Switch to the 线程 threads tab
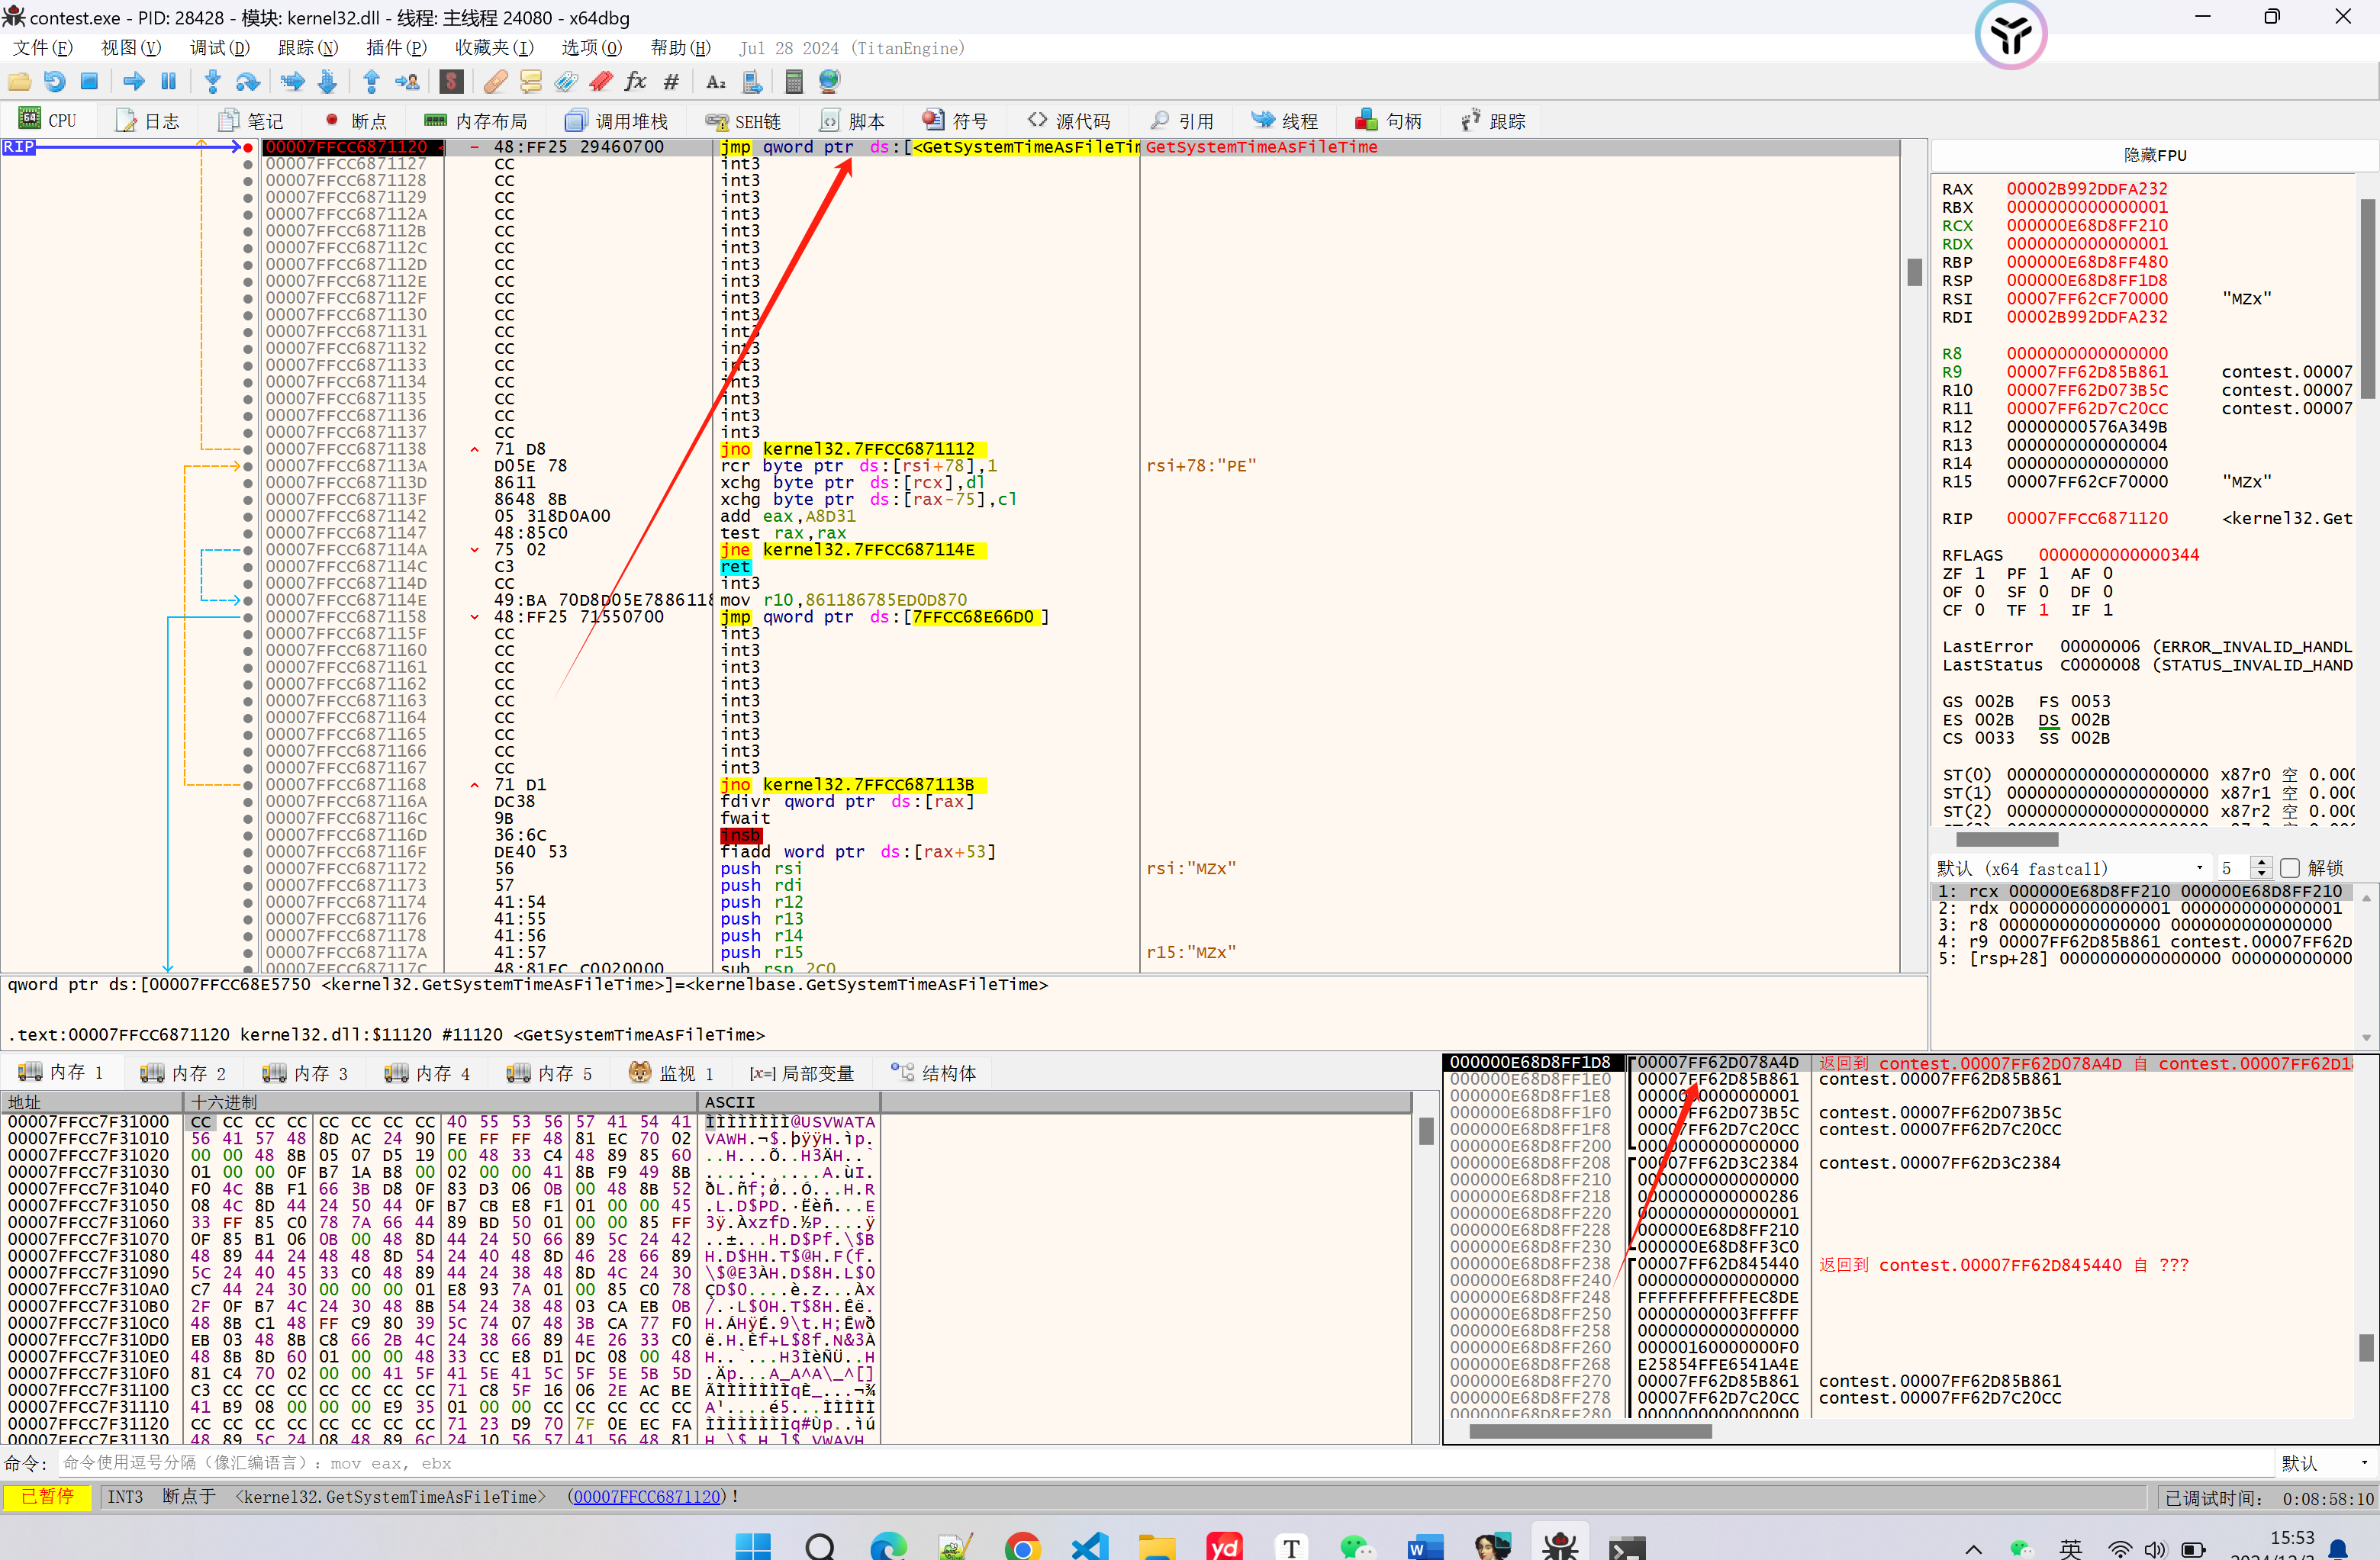The height and width of the screenshot is (1560, 2380). click(x=1285, y=121)
